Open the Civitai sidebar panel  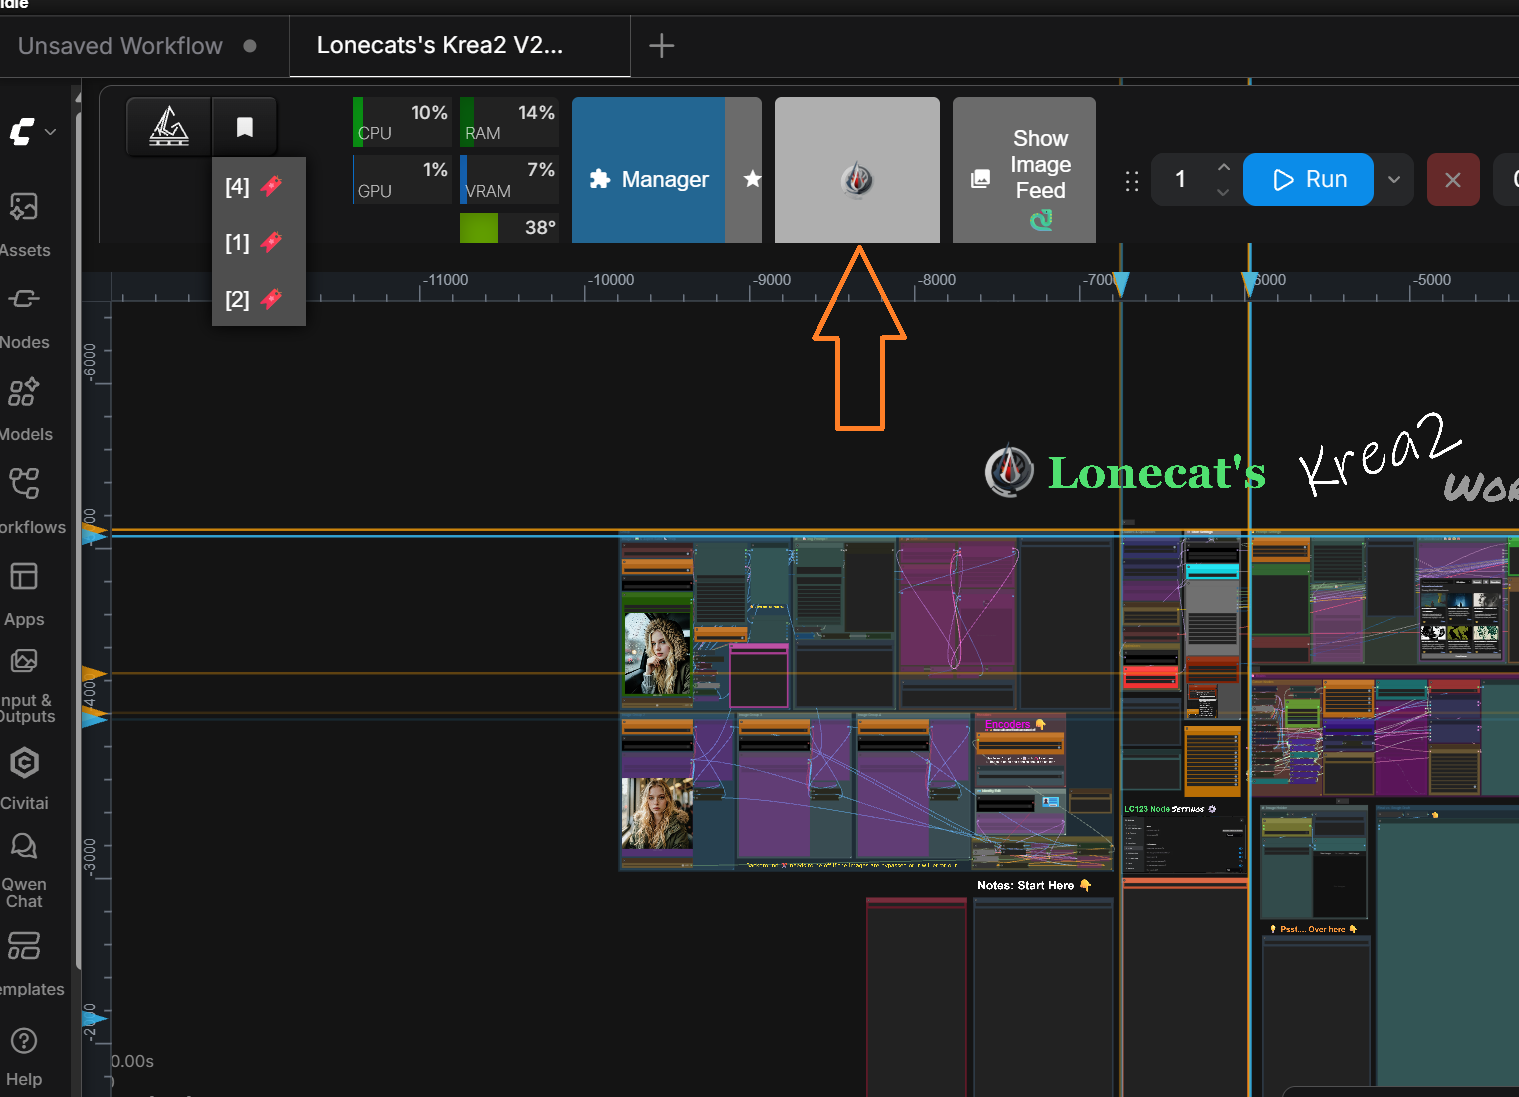[x=25, y=778]
